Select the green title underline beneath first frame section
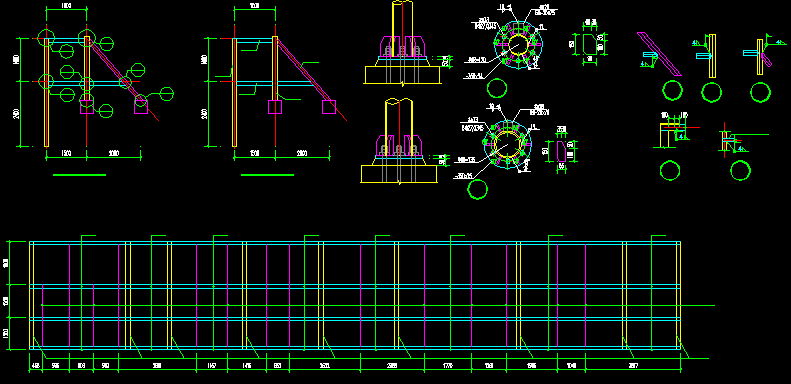The height and width of the screenshot is (384, 791). point(79,175)
